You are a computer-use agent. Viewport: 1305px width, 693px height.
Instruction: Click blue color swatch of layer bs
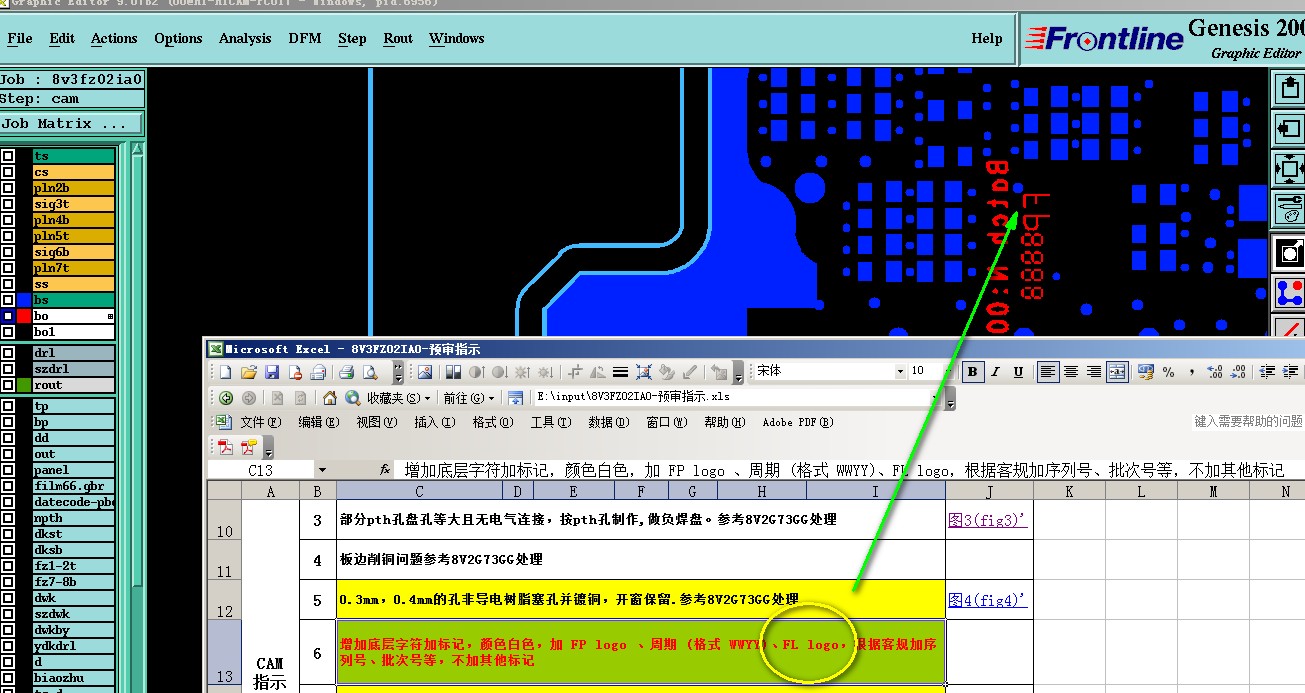(x=24, y=300)
